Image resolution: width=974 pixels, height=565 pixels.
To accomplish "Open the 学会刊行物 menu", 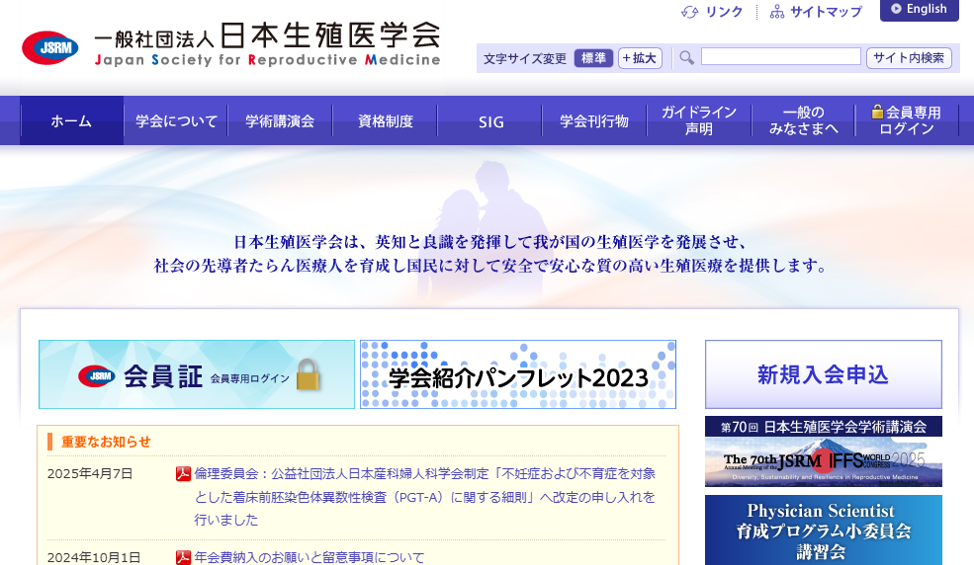I will point(594,121).
